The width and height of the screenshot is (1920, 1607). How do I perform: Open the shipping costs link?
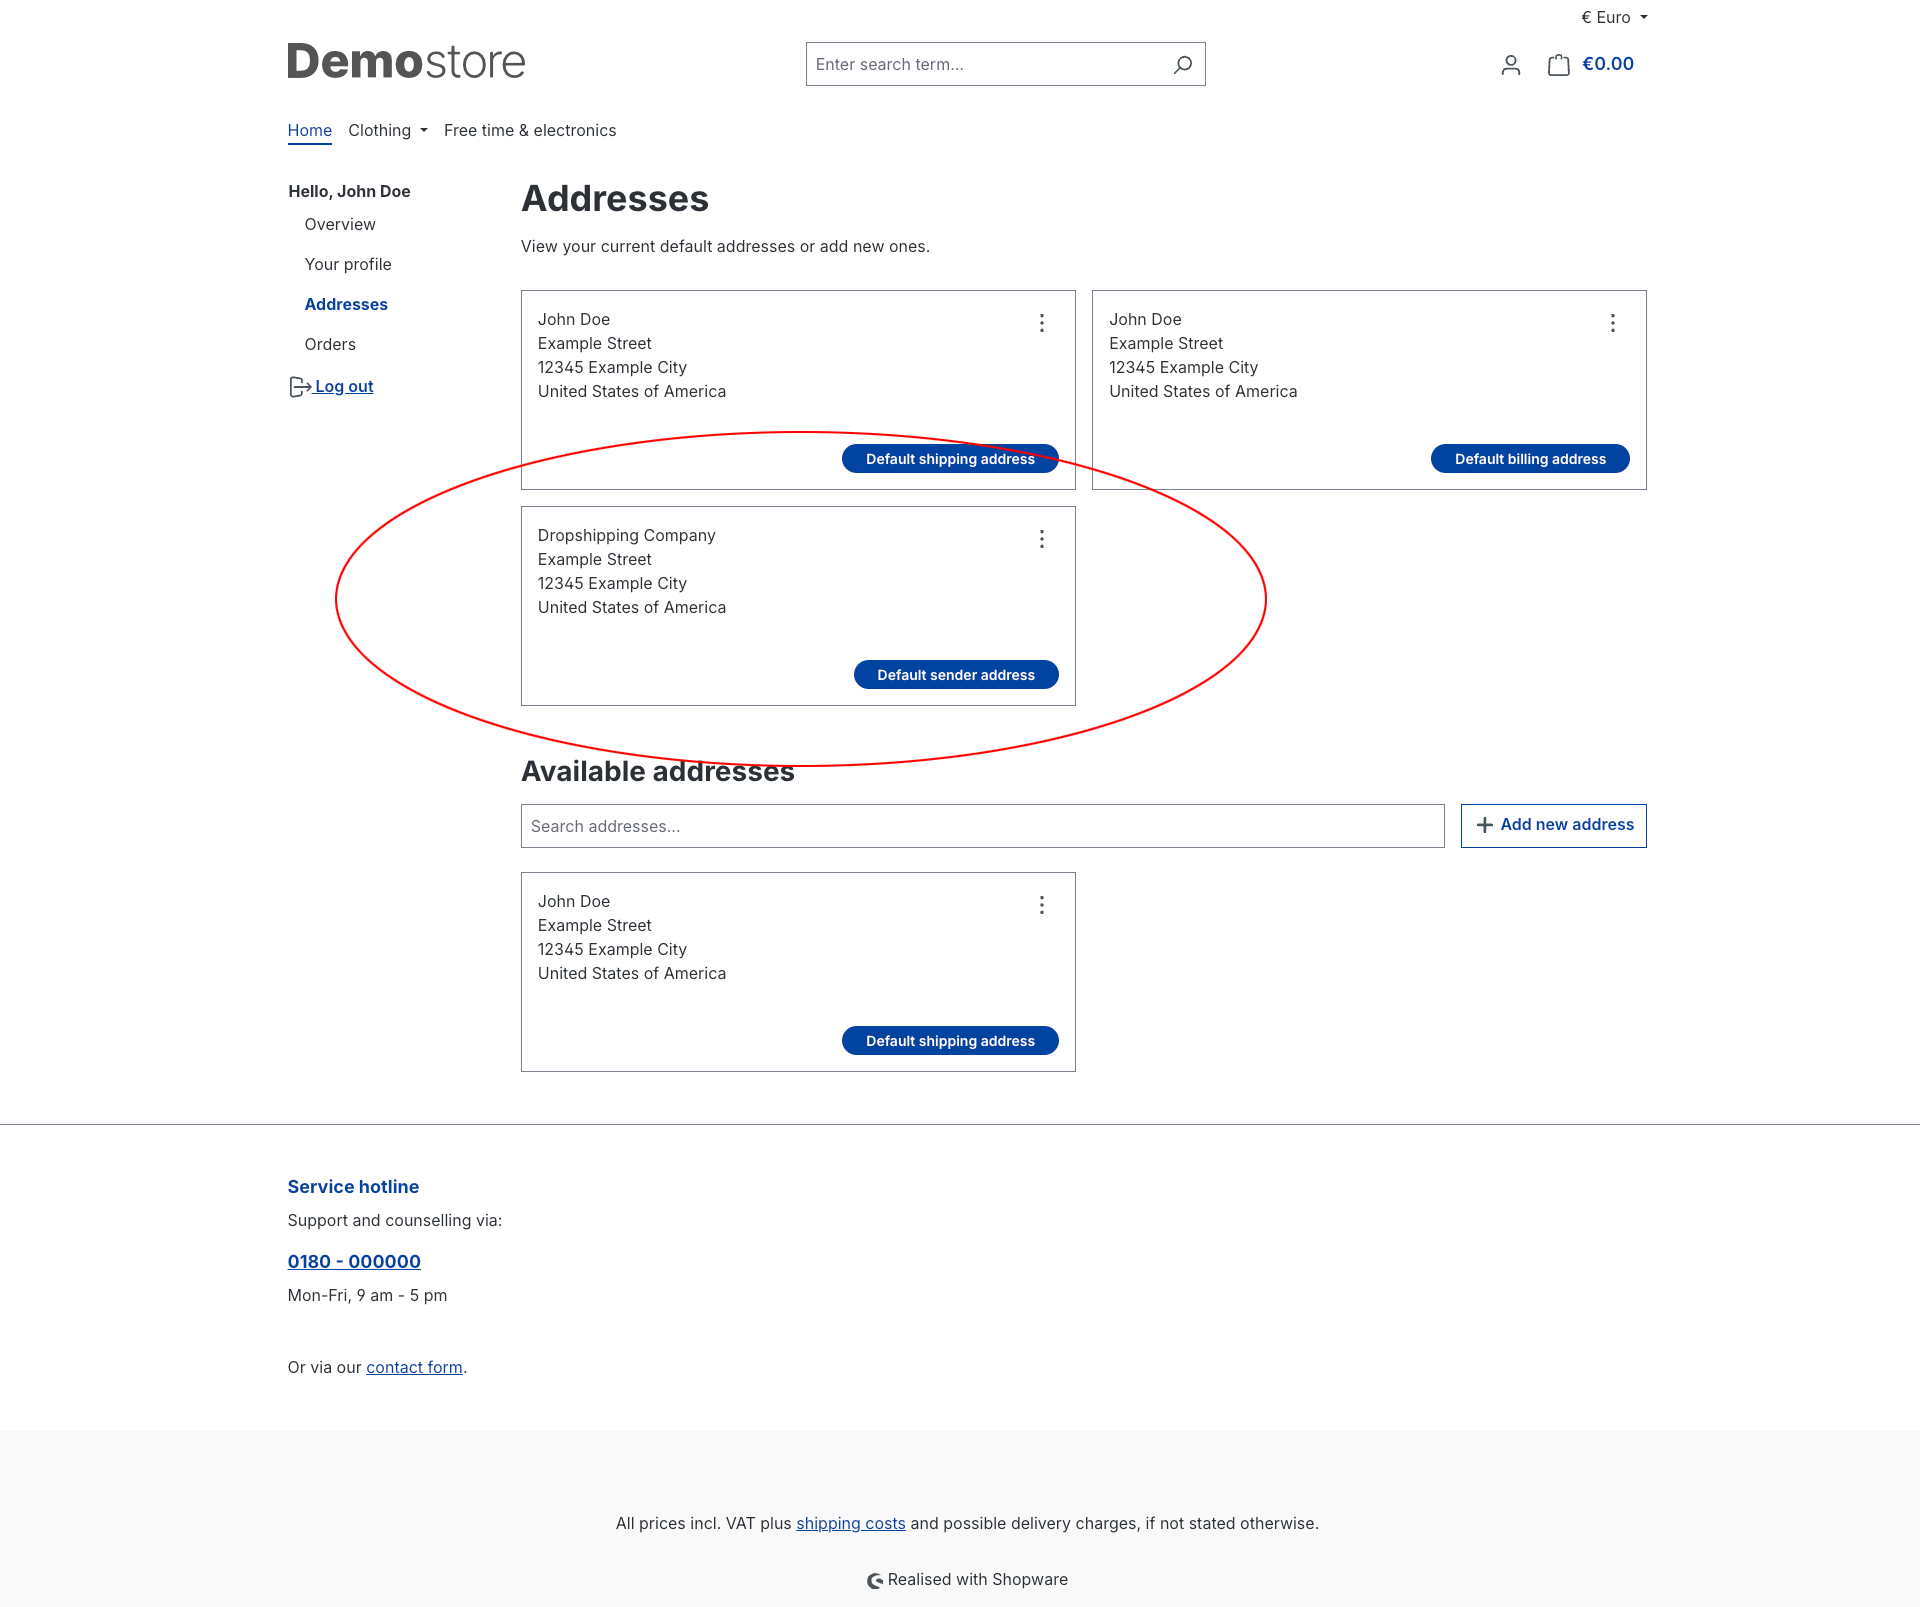coord(851,1523)
